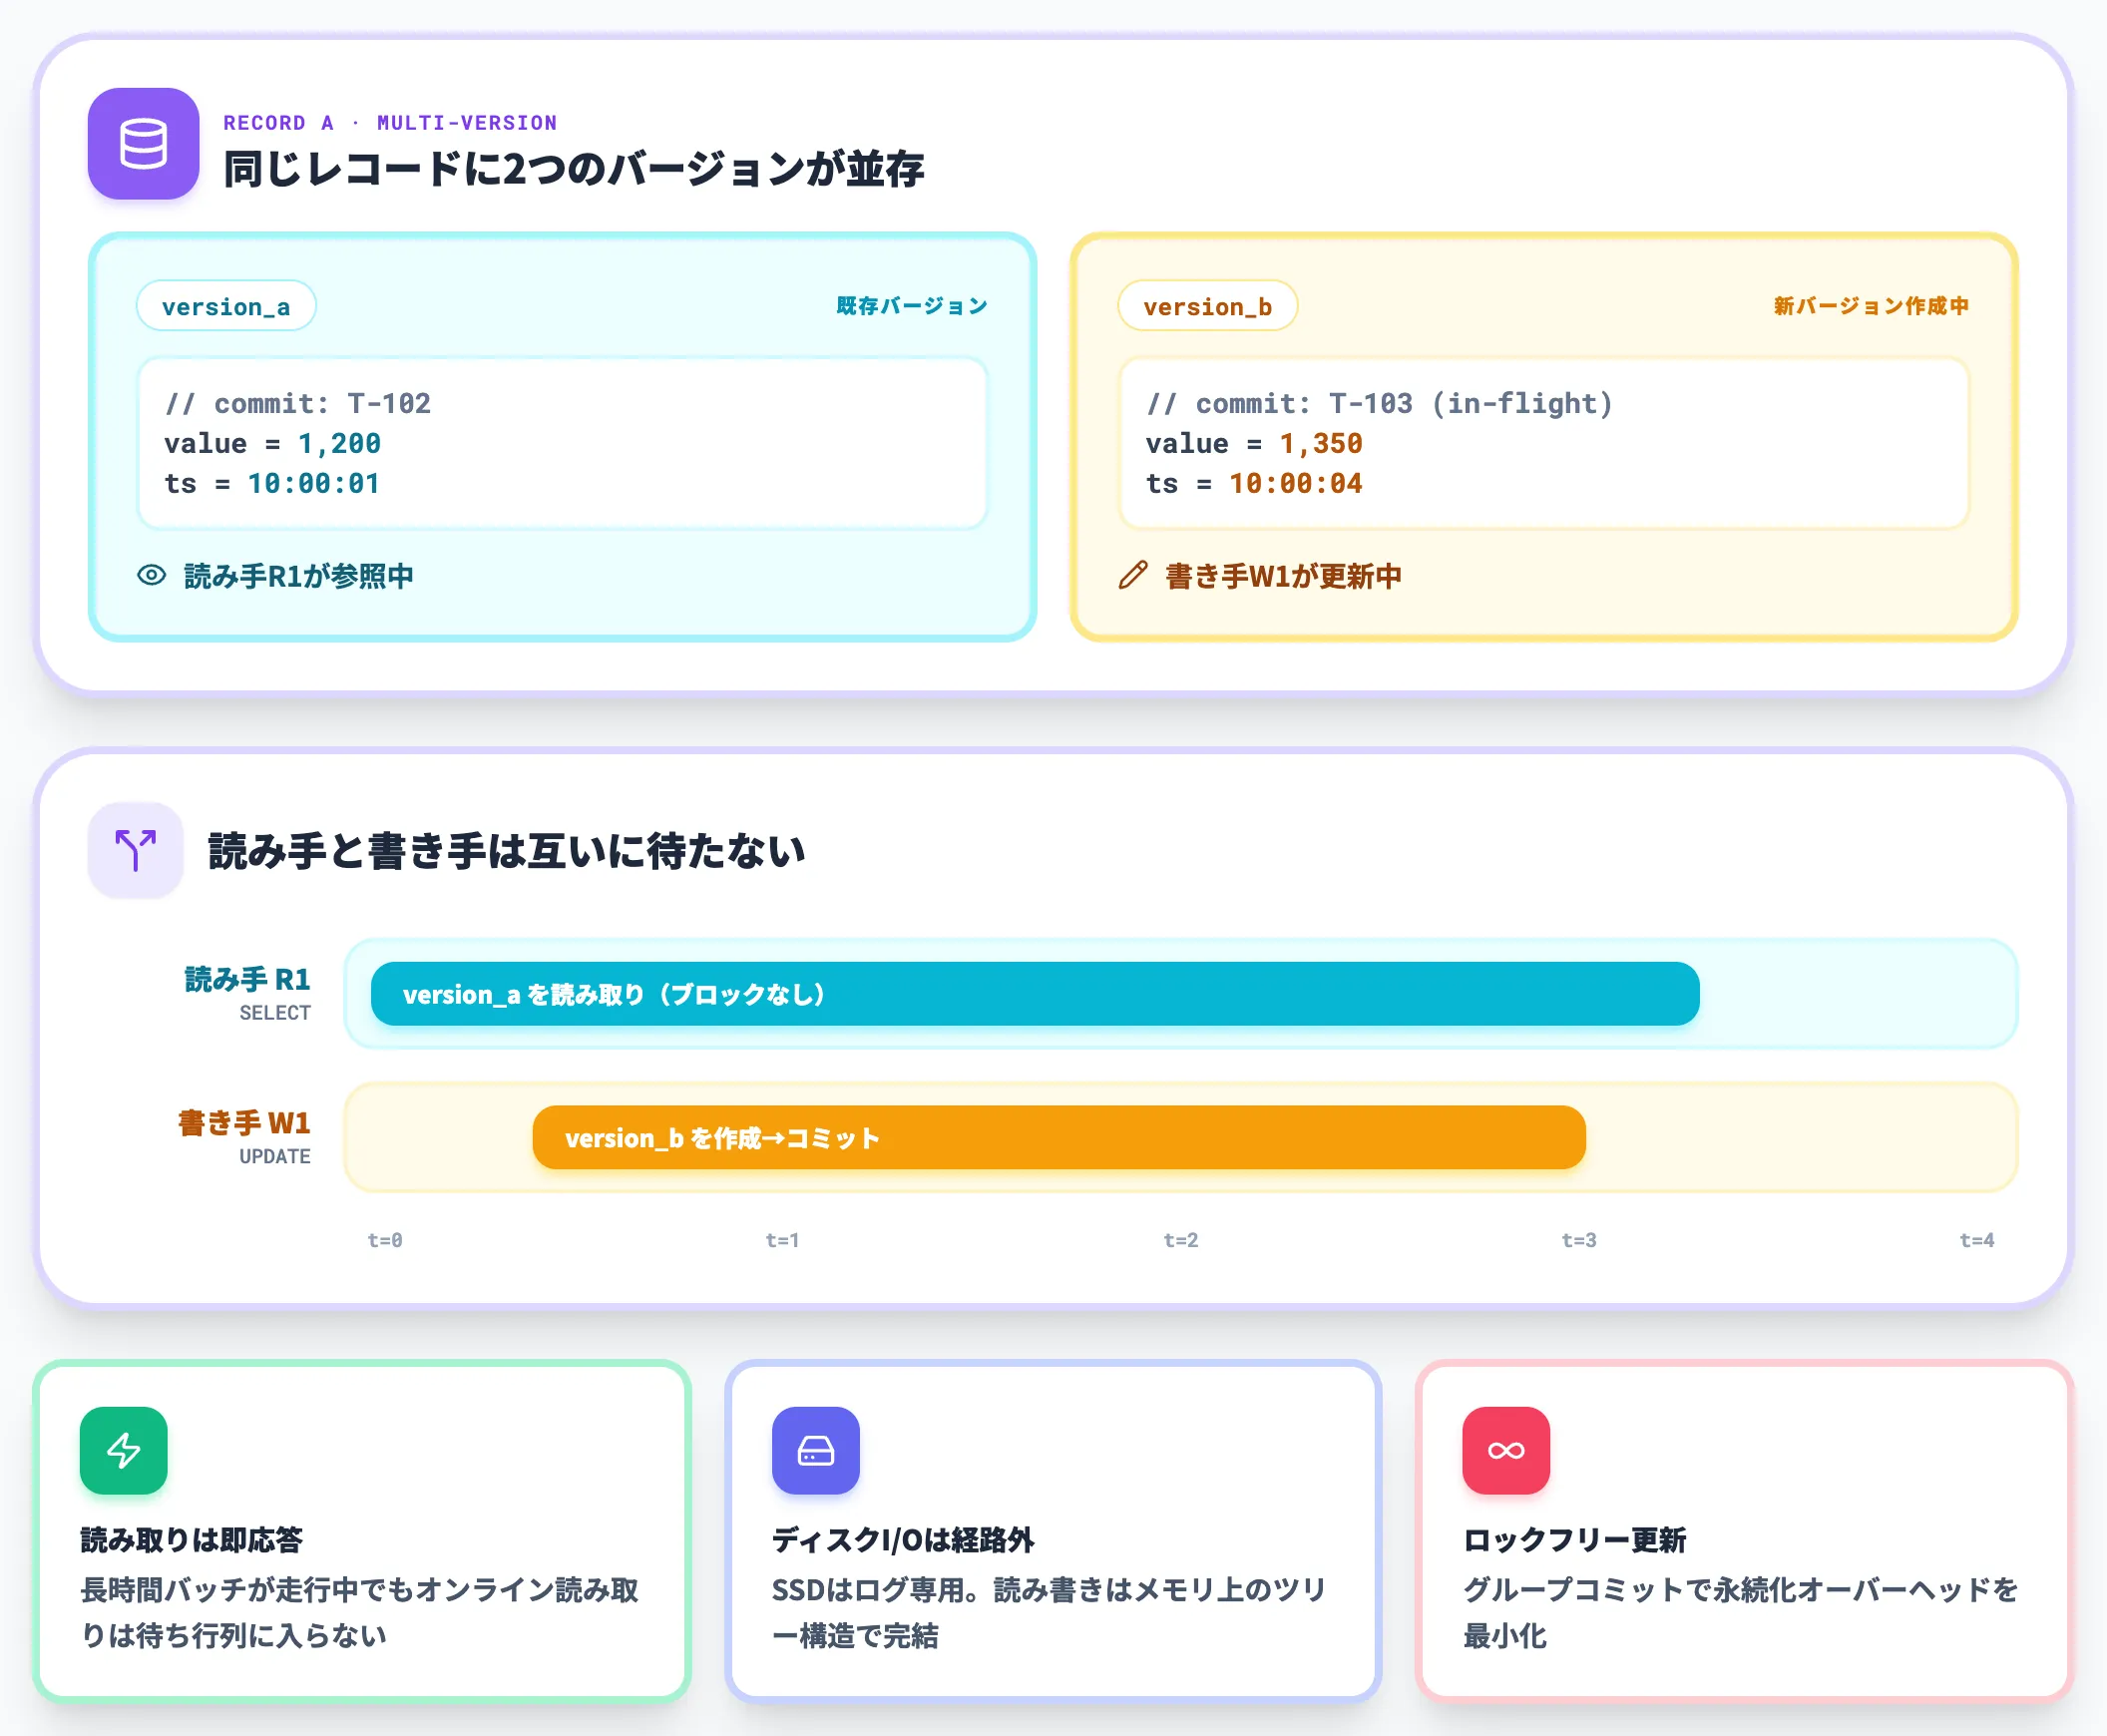Click the 書き手 W1 row label

click(244, 1123)
